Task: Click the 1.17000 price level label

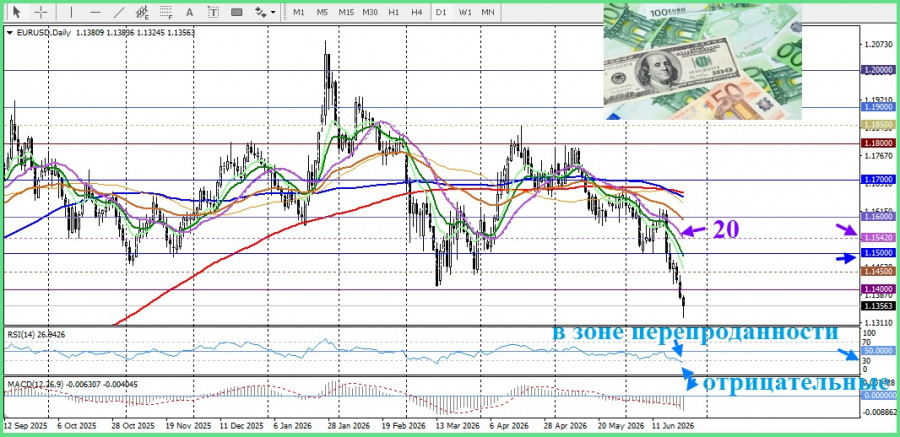Action: pyautogui.click(x=878, y=180)
